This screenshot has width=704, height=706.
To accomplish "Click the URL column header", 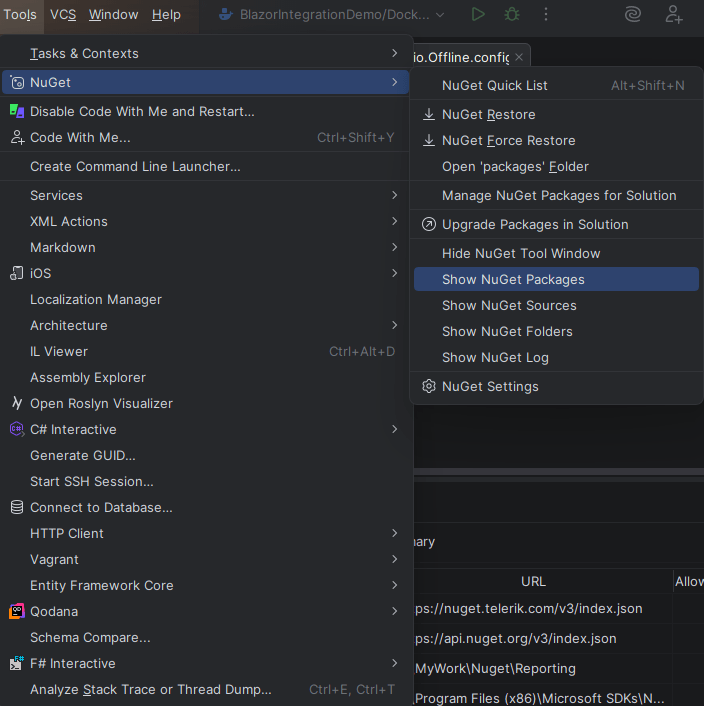I will point(533,581).
